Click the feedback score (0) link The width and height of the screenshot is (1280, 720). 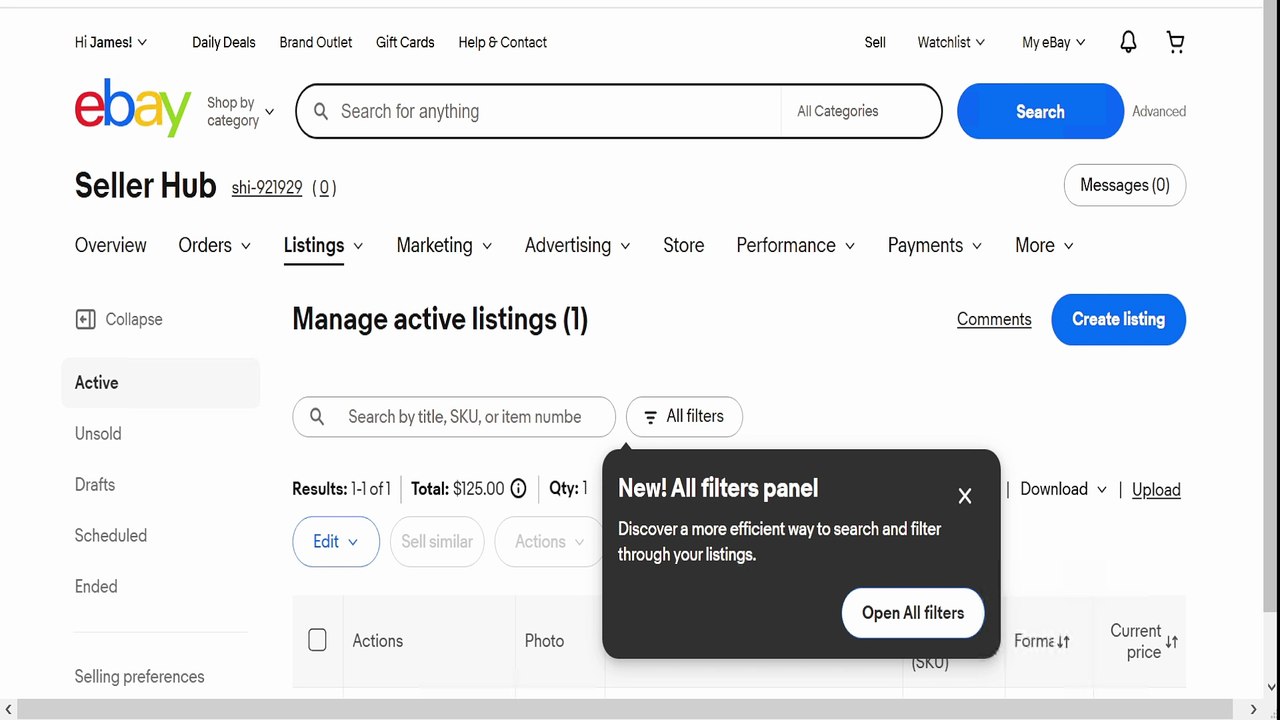[324, 187]
